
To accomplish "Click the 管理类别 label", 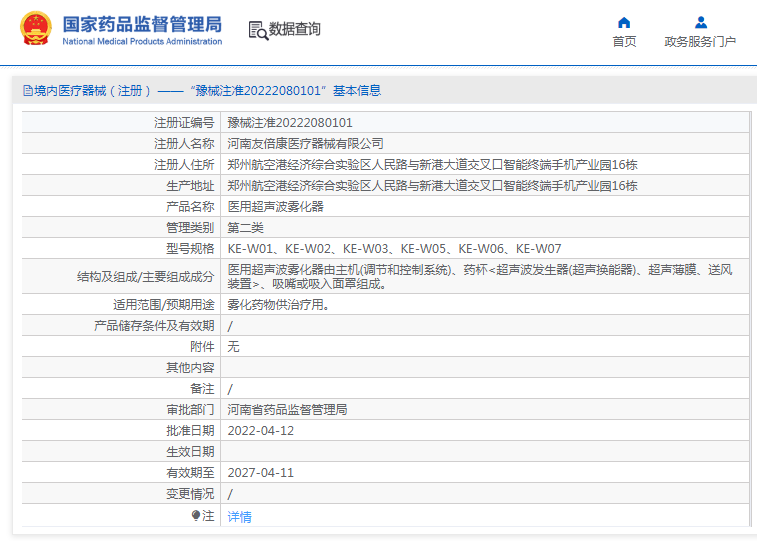I will pos(190,228).
